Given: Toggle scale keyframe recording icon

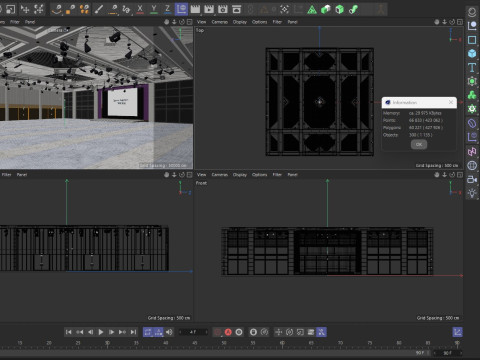Looking at the screenshot, I should tap(300, 332).
